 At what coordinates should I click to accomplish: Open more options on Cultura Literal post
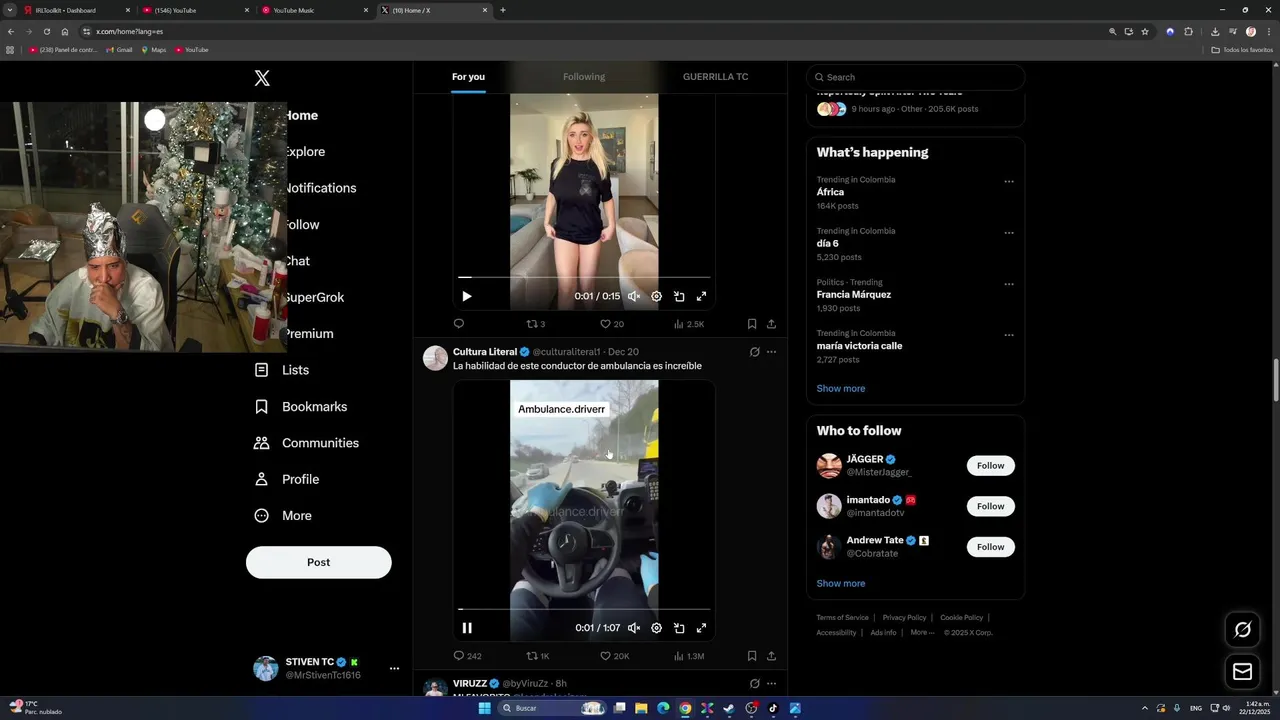771,352
